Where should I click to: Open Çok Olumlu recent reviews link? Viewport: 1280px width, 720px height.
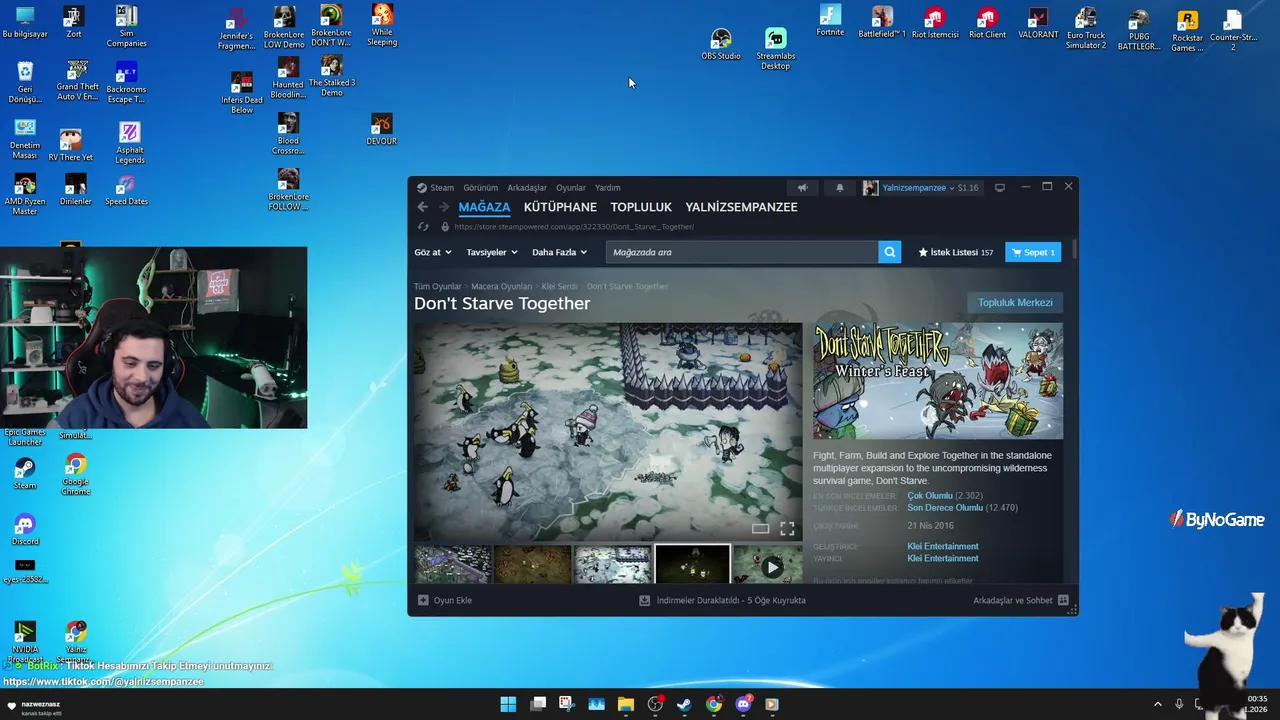[x=930, y=496]
